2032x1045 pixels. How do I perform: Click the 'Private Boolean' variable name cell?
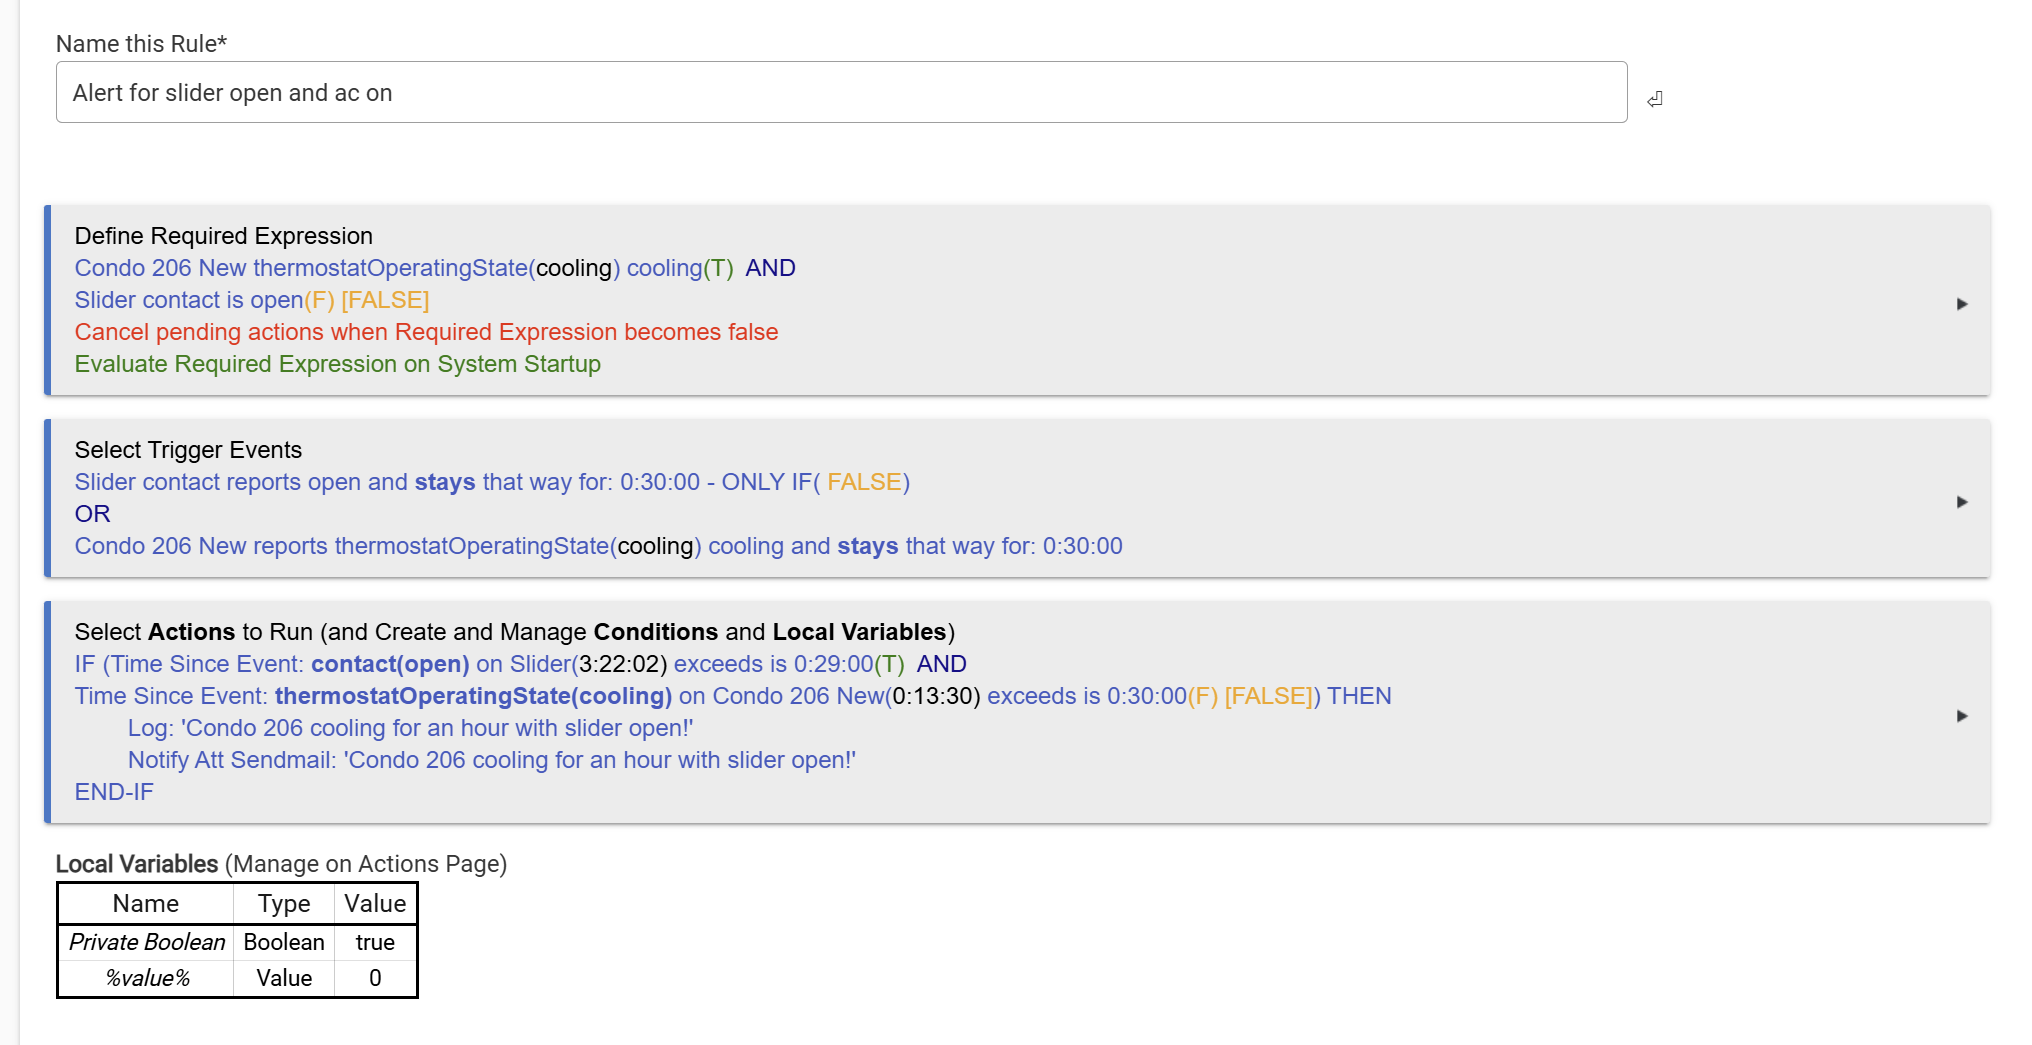pos(147,942)
